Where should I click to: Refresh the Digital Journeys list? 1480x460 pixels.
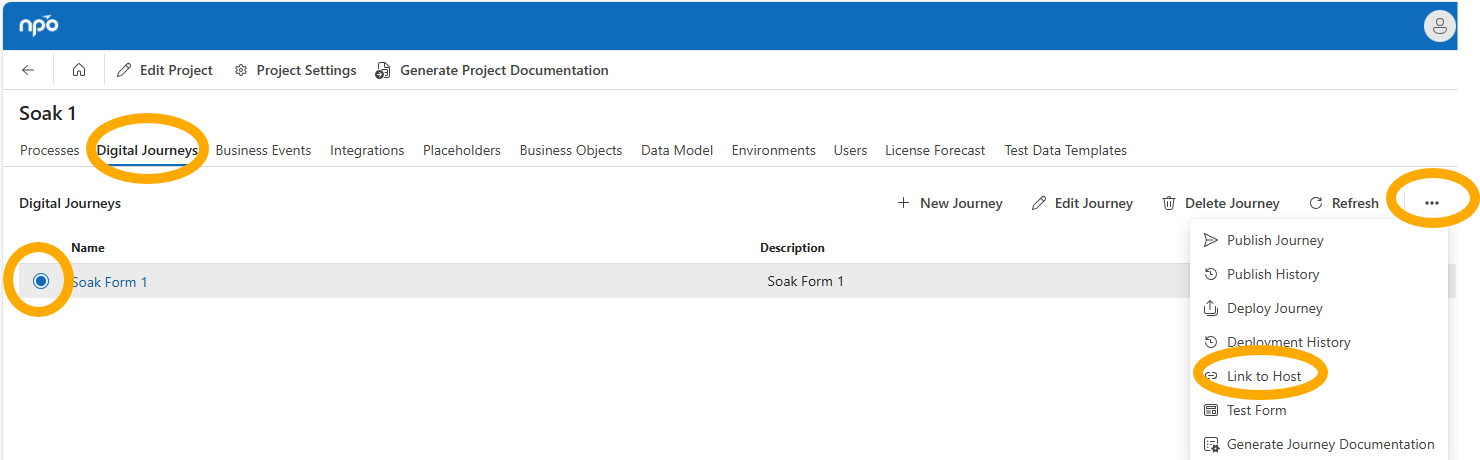click(1344, 203)
